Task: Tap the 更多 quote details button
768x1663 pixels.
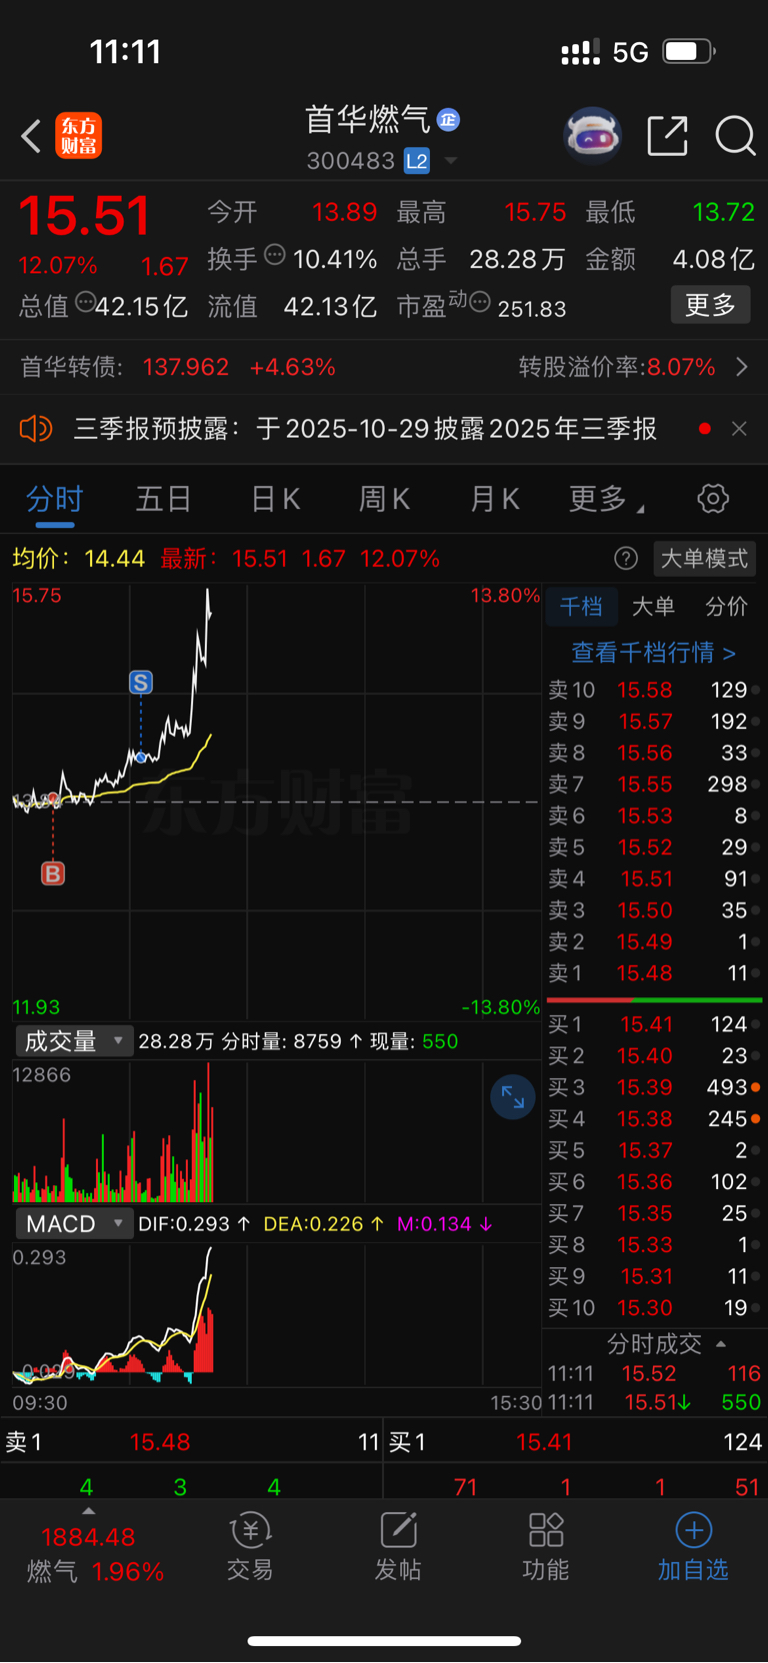Action: pyautogui.click(x=710, y=305)
